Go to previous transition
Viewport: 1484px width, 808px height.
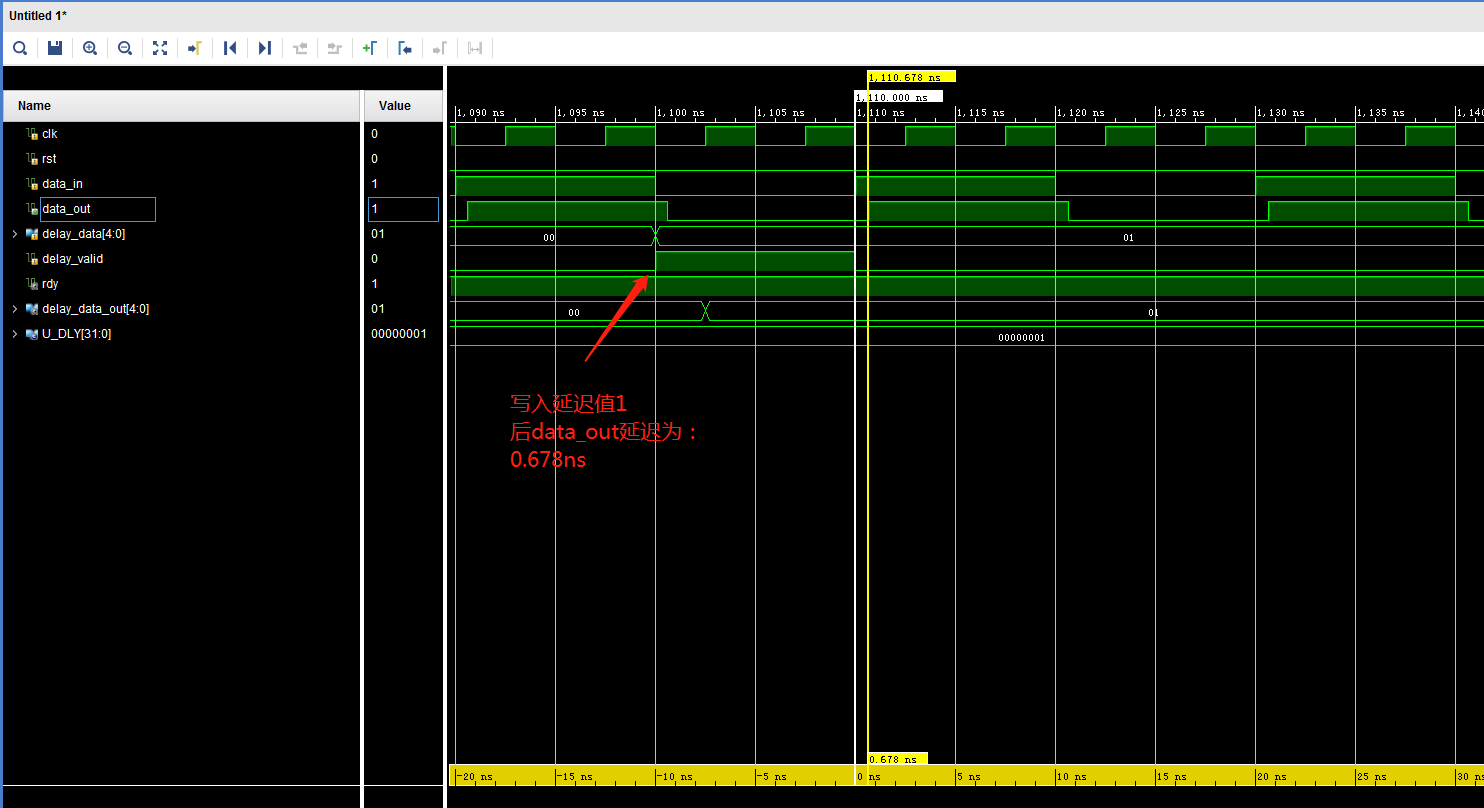pos(300,48)
